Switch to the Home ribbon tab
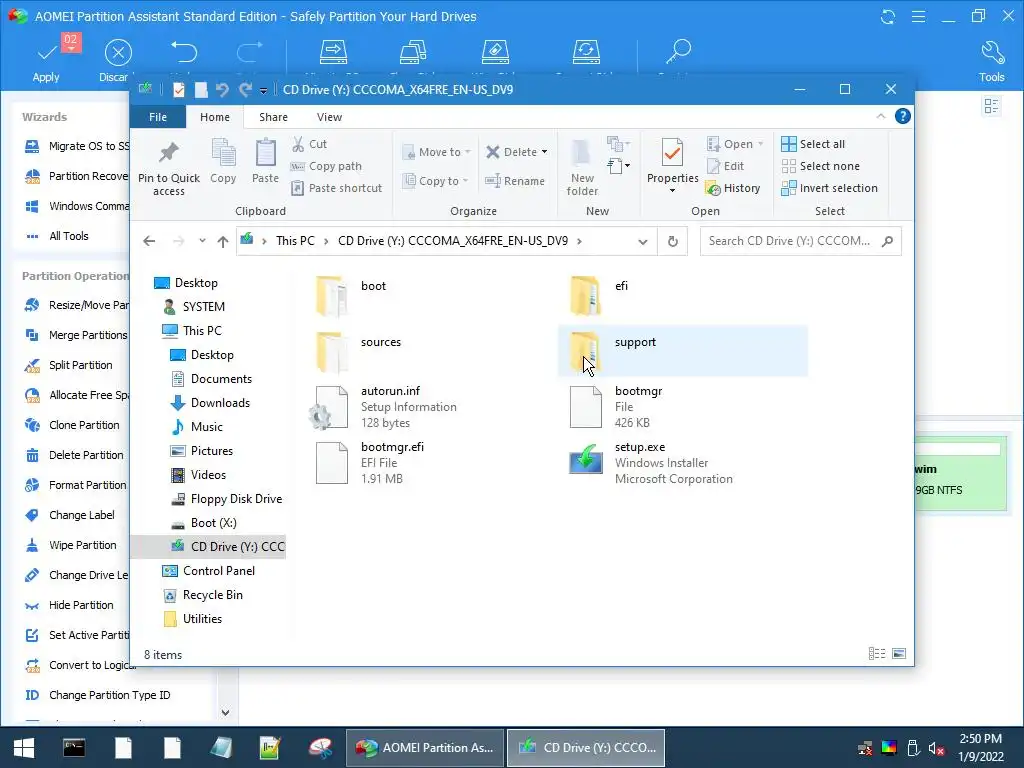1024x768 pixels. (x=215, y=117)
